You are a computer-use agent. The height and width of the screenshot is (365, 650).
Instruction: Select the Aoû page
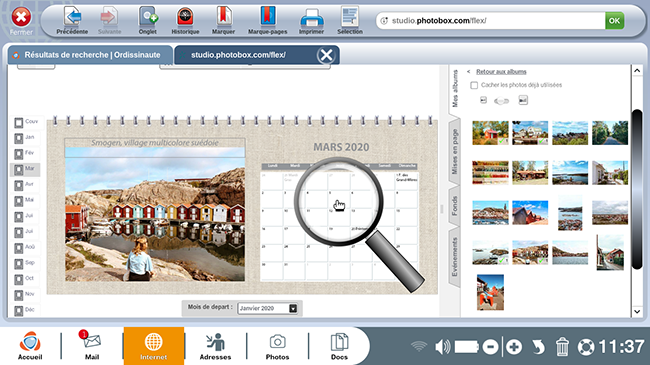tap(26, 248)
